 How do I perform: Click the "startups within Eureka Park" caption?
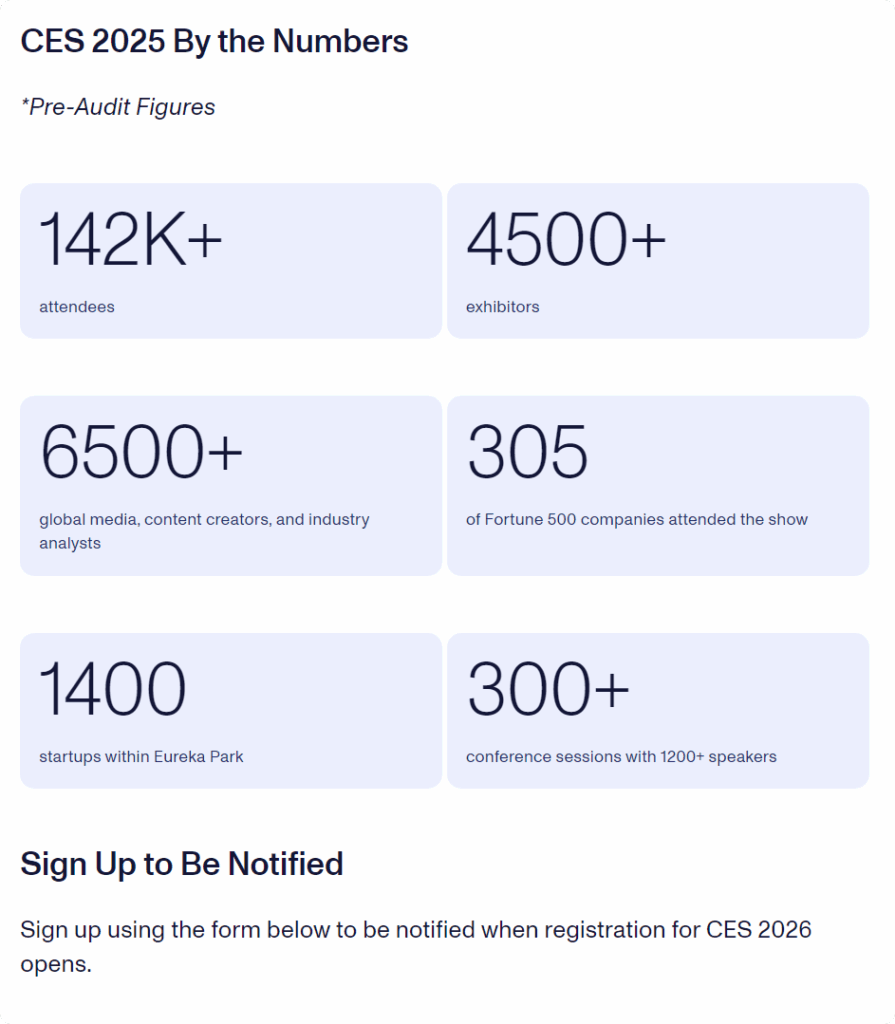(141, 757)
